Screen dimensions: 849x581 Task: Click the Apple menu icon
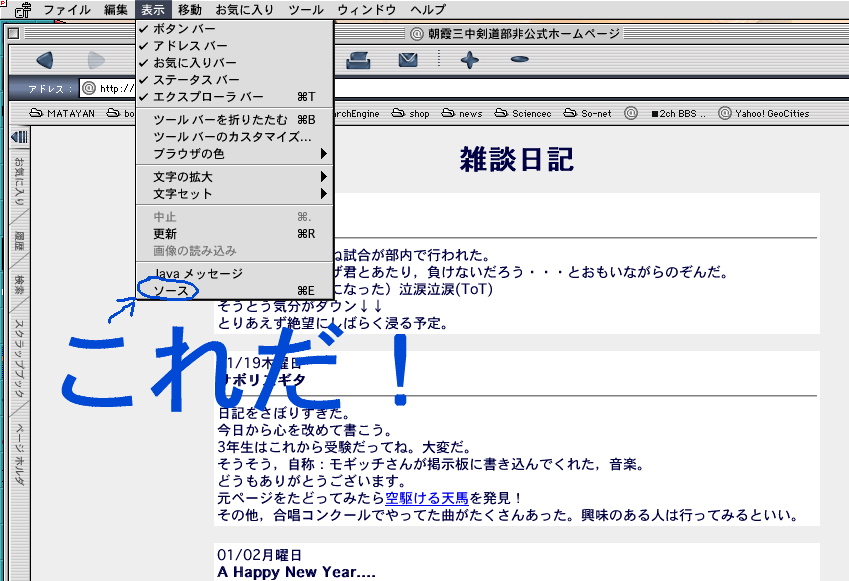[x=21, y=10]
